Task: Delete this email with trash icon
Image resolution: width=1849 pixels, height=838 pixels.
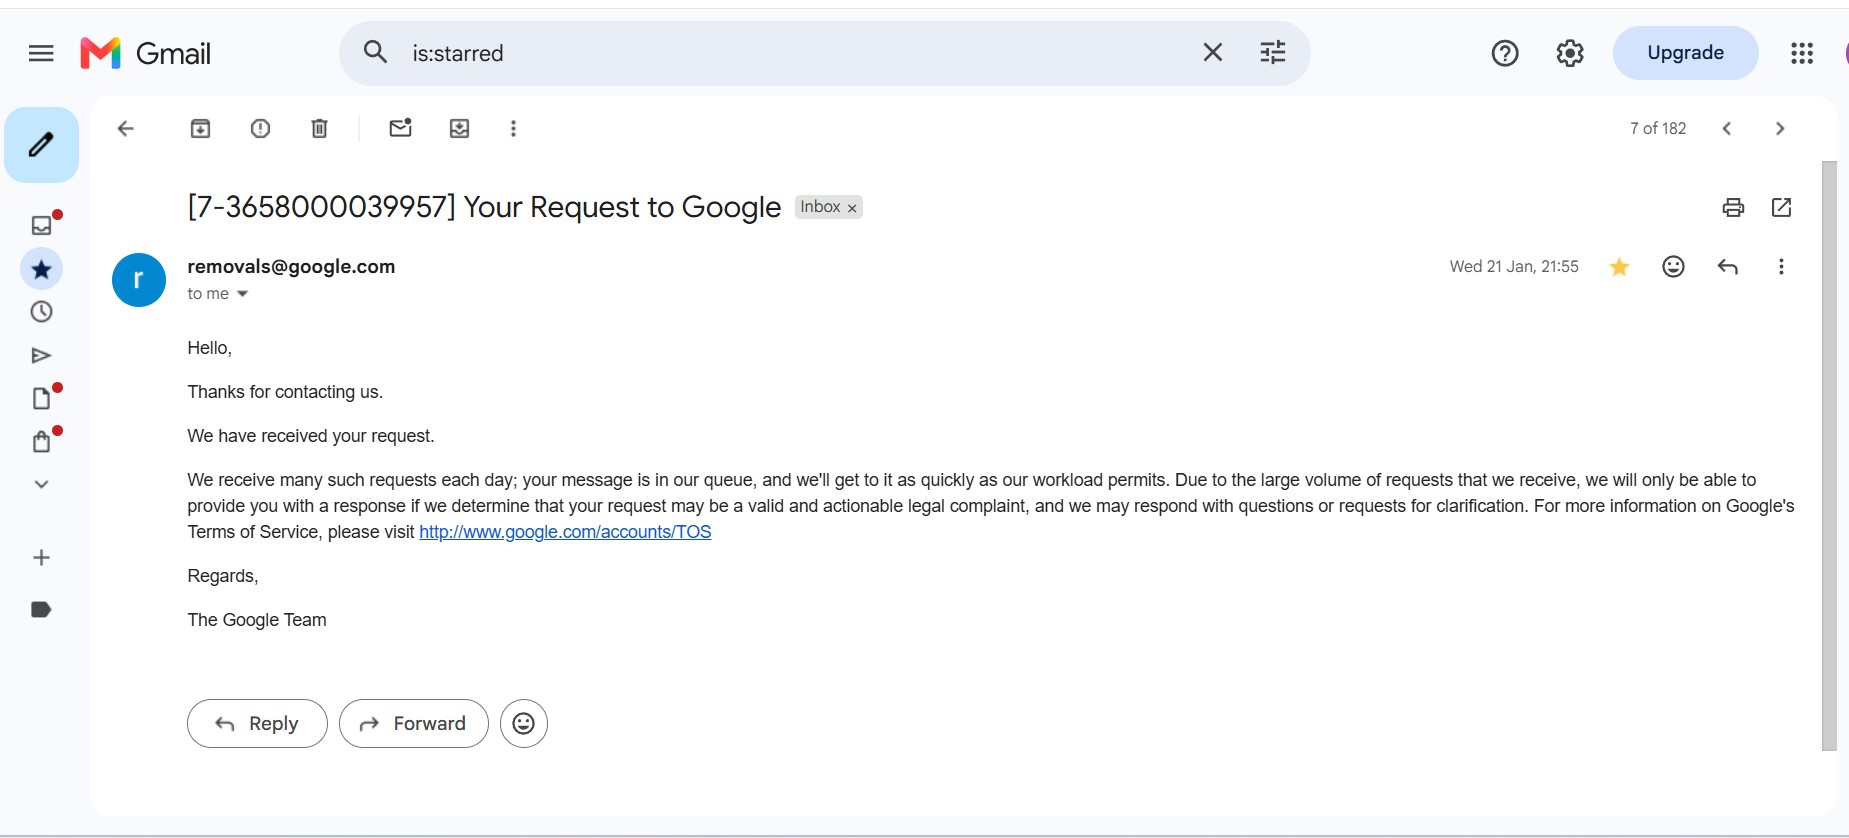Action: click(x=319, y=128)
